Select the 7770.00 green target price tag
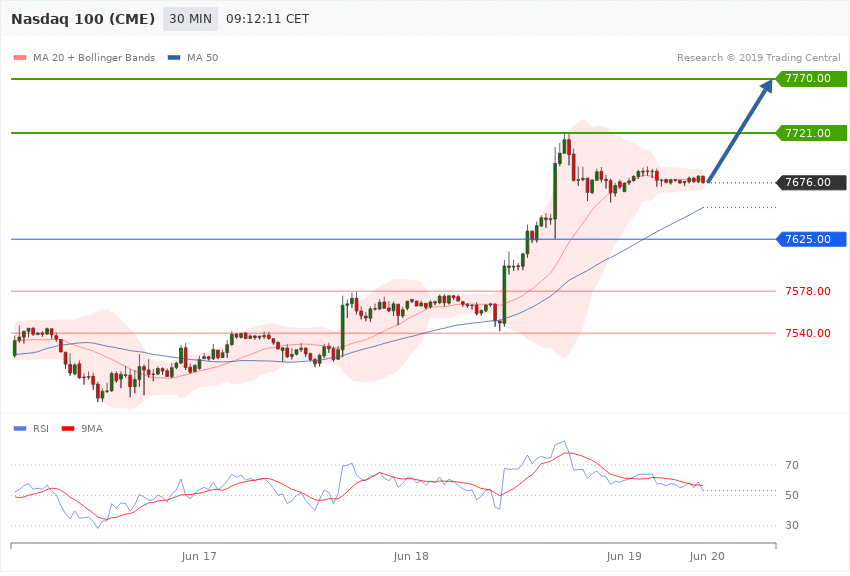This screenshot has width=850, height=576. click(812, 79)
